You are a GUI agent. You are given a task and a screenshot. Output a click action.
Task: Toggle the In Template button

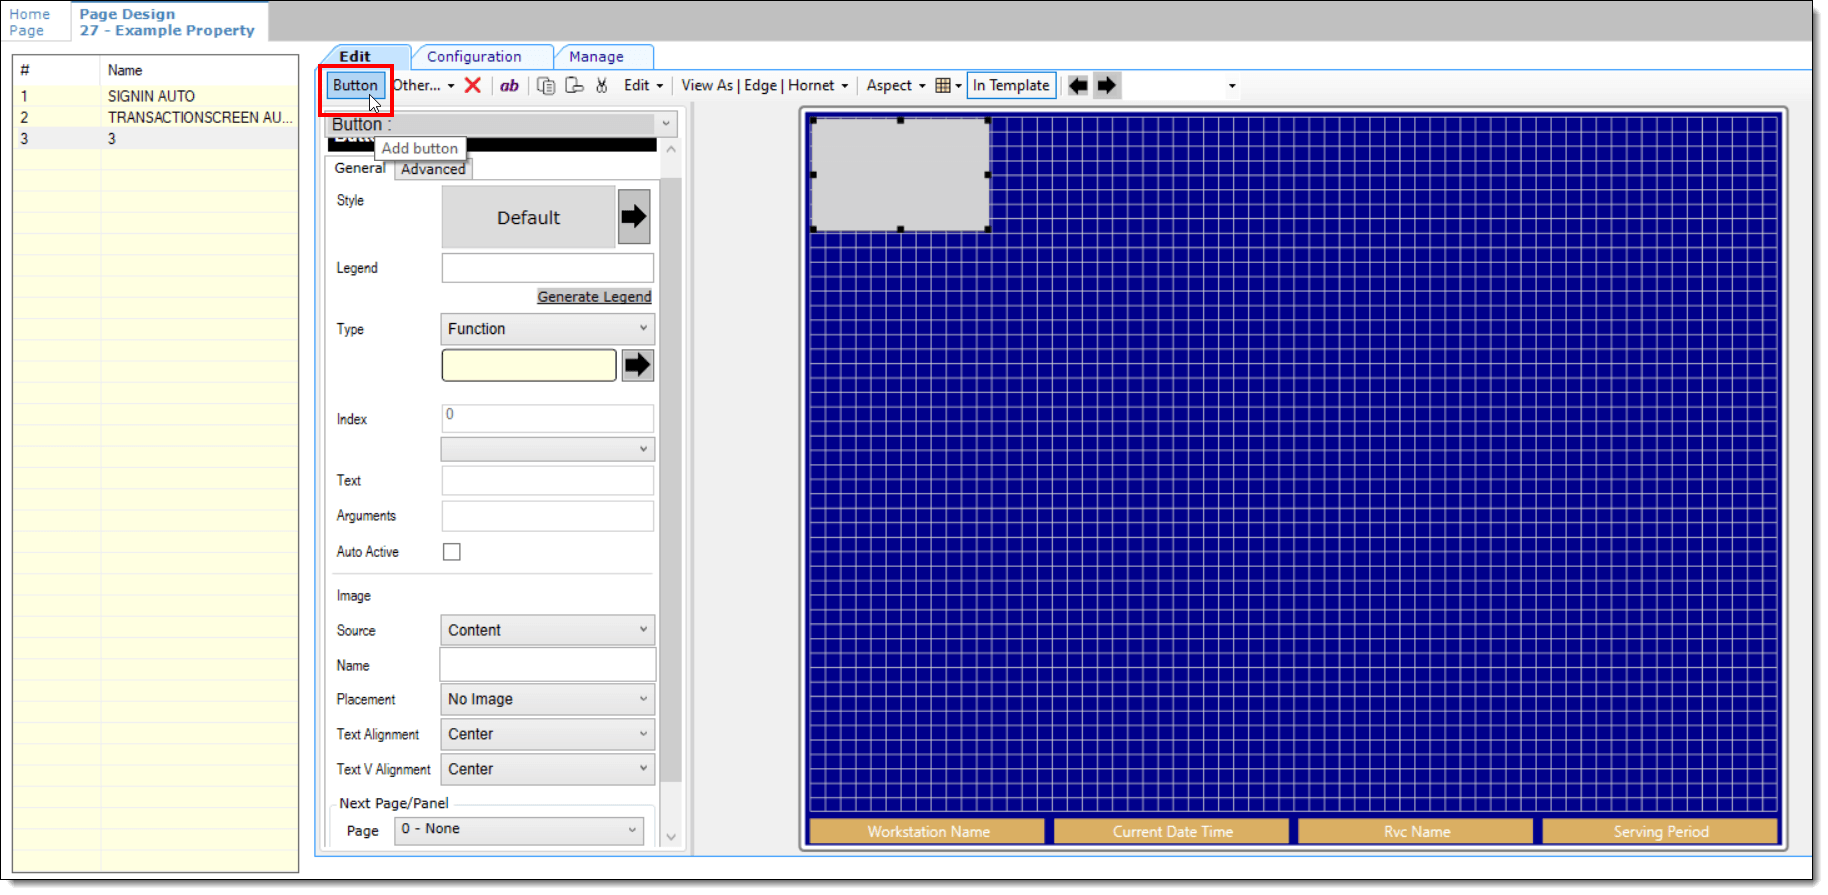point(1011,86)
